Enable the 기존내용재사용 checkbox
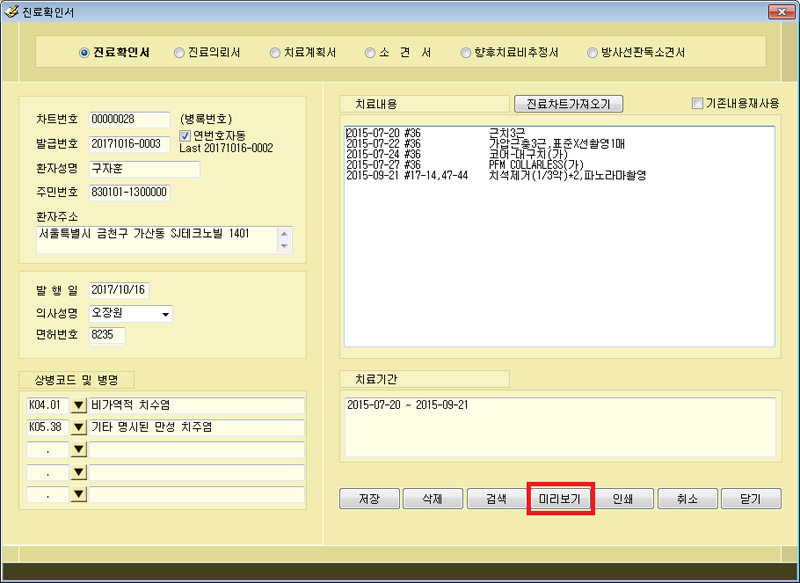 click(698, 103)
